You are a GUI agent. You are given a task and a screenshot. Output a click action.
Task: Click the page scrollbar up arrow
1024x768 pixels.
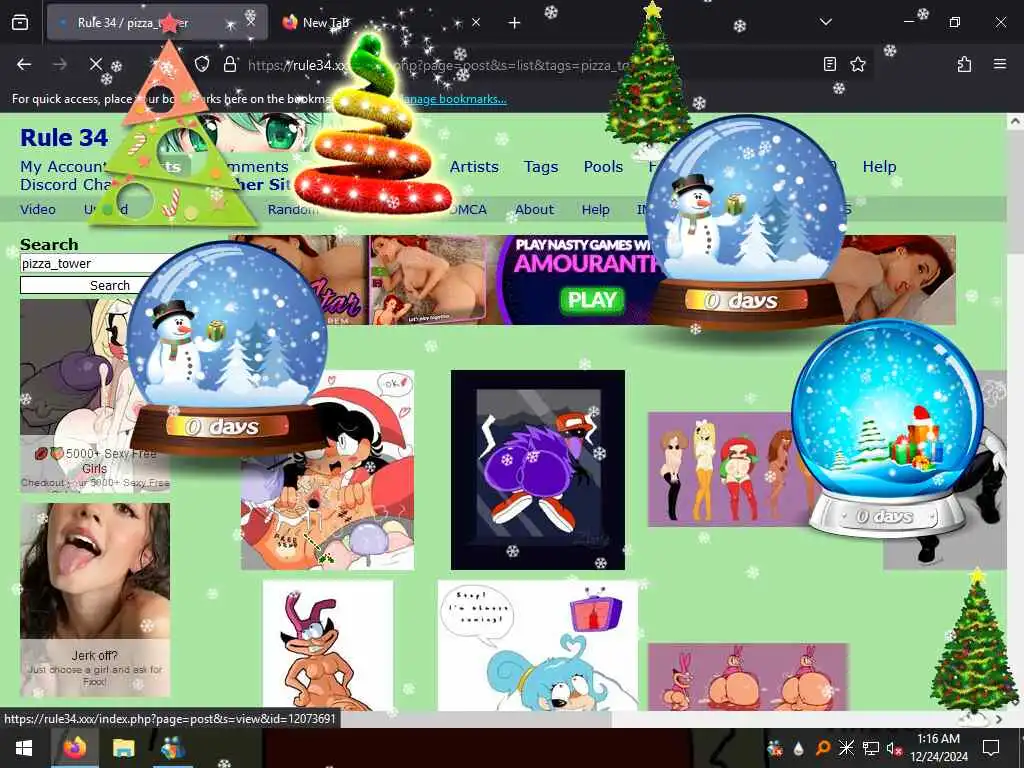[1015, 121]
